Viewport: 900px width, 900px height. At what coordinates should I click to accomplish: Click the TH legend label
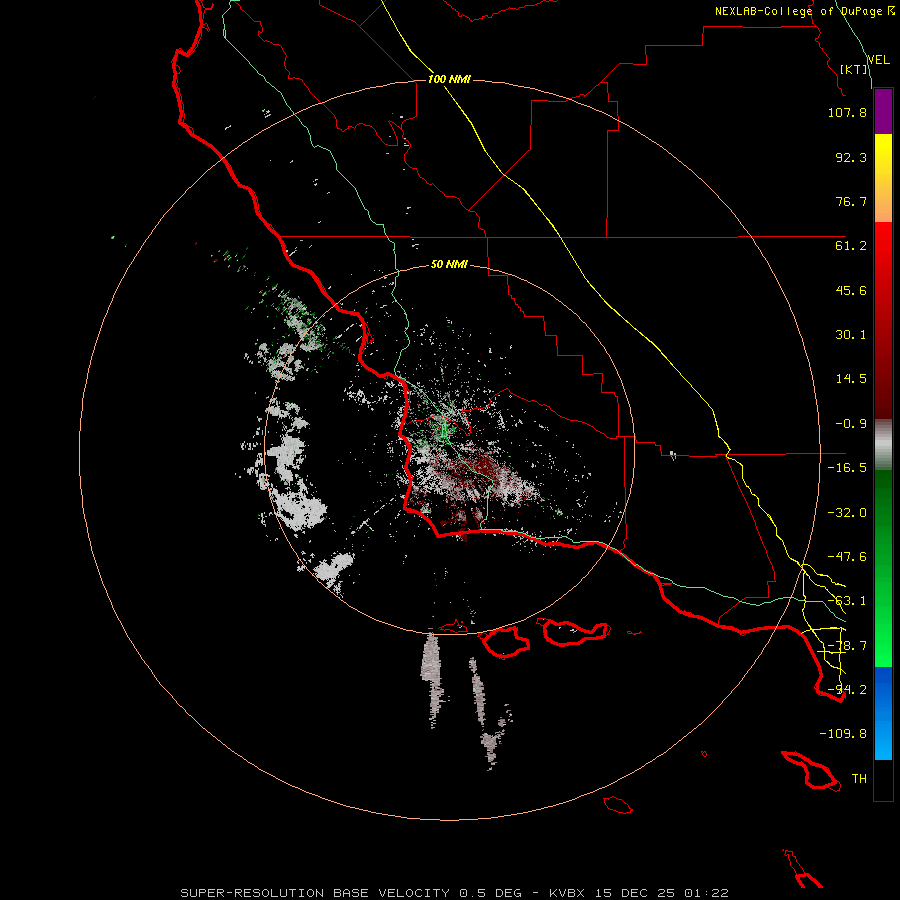pyautogui.click(x=859, y=779)
